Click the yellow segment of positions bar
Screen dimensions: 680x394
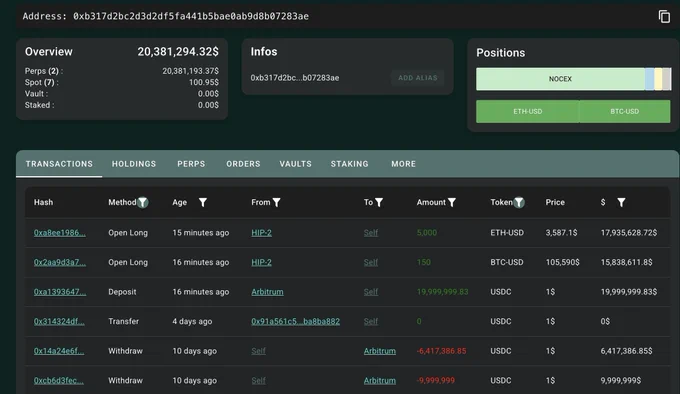point(658,79)
